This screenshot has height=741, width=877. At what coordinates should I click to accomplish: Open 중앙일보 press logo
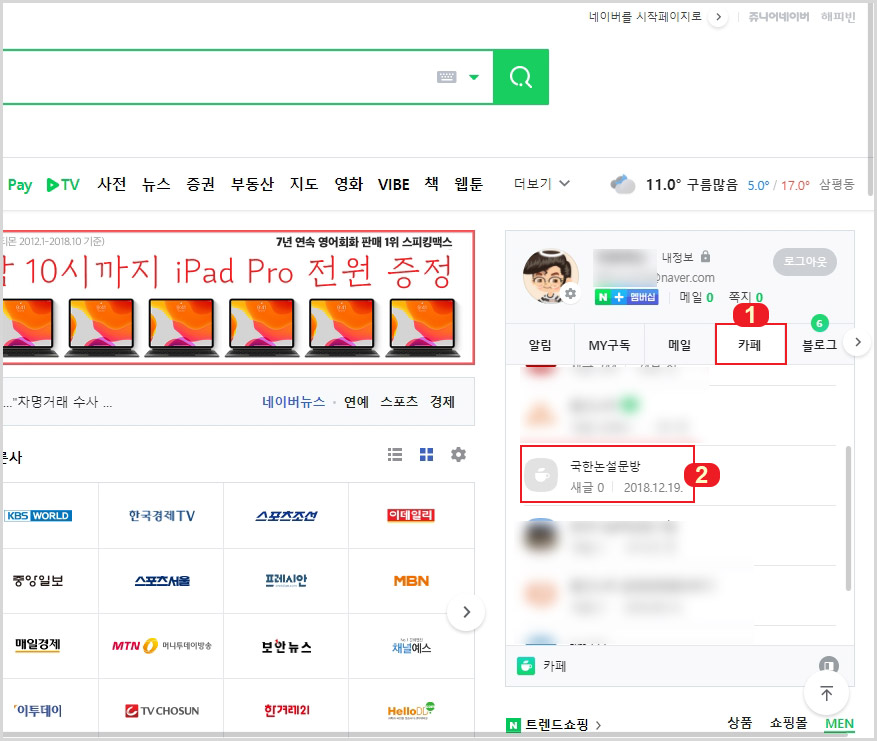[38, 580]
